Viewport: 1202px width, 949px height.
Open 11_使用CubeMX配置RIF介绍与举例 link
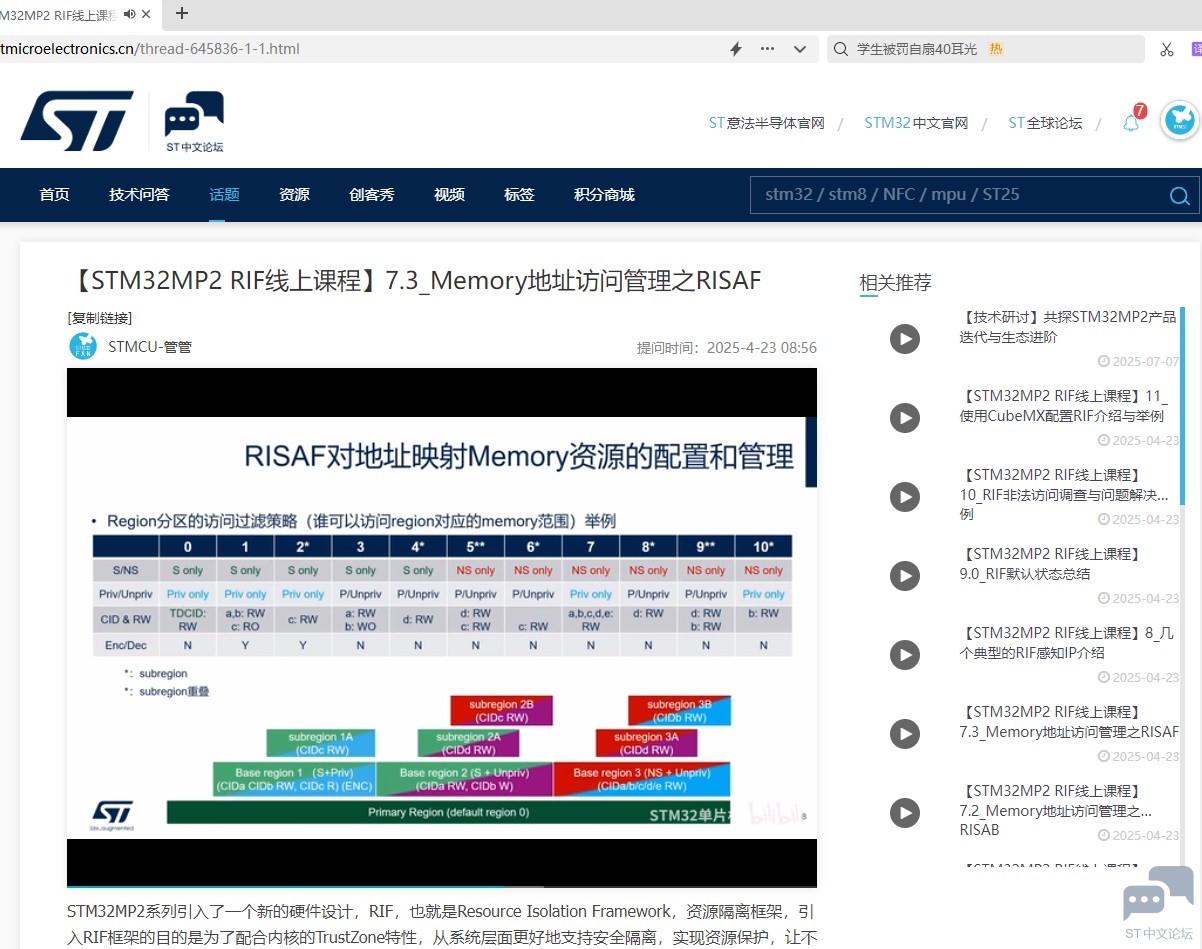[x=1064, y=406]
